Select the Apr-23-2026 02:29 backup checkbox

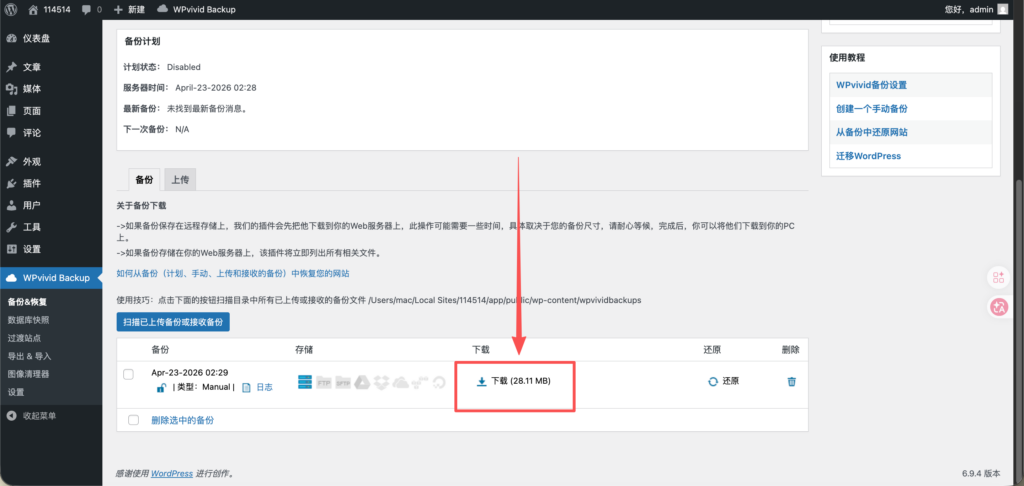[x=129, y=374]
